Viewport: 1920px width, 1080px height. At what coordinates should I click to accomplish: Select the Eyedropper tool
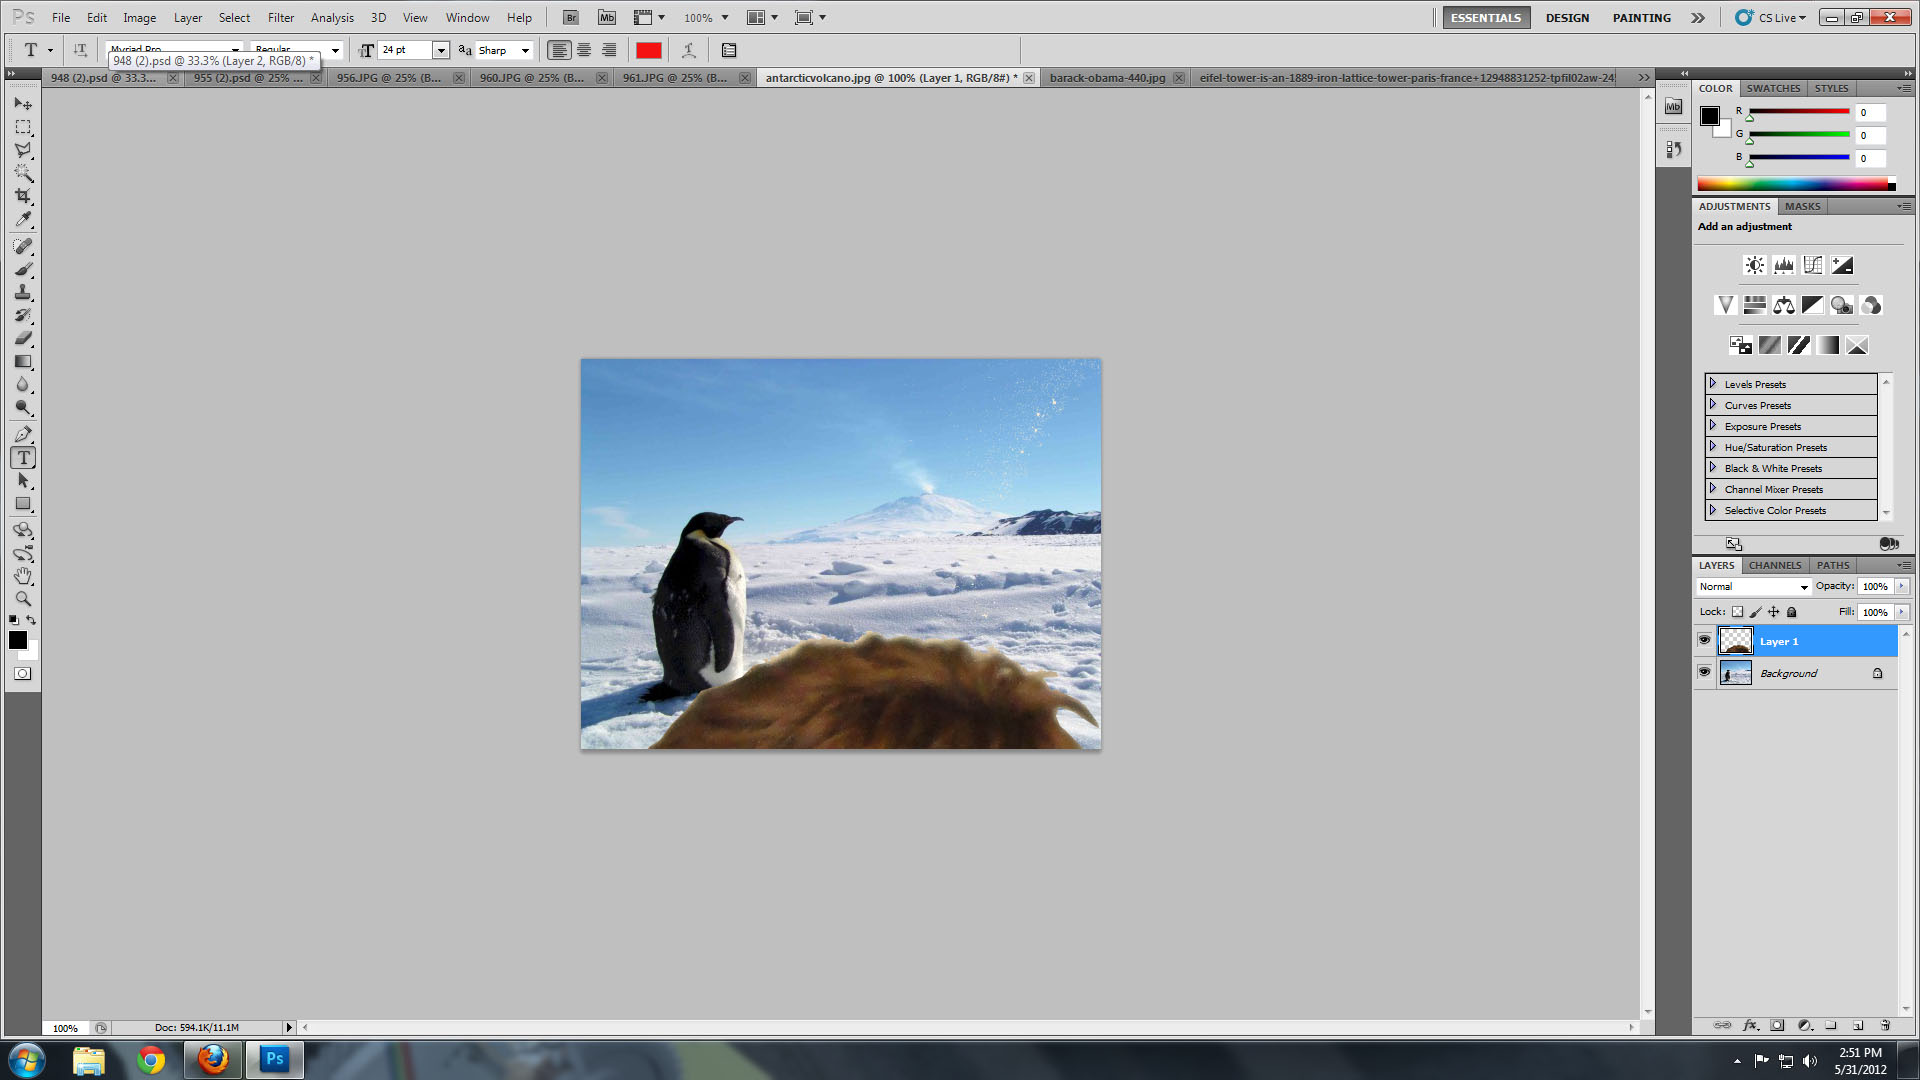(23, 219)
